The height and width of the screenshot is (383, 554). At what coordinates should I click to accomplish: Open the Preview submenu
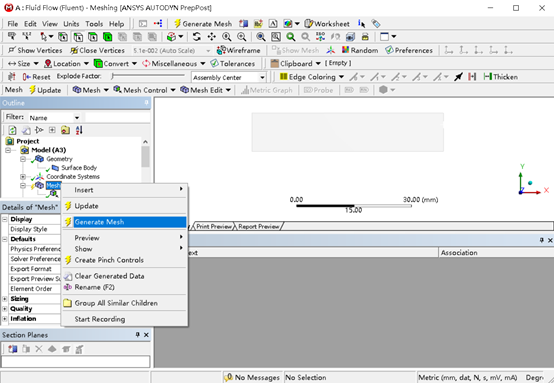(124, 238)
